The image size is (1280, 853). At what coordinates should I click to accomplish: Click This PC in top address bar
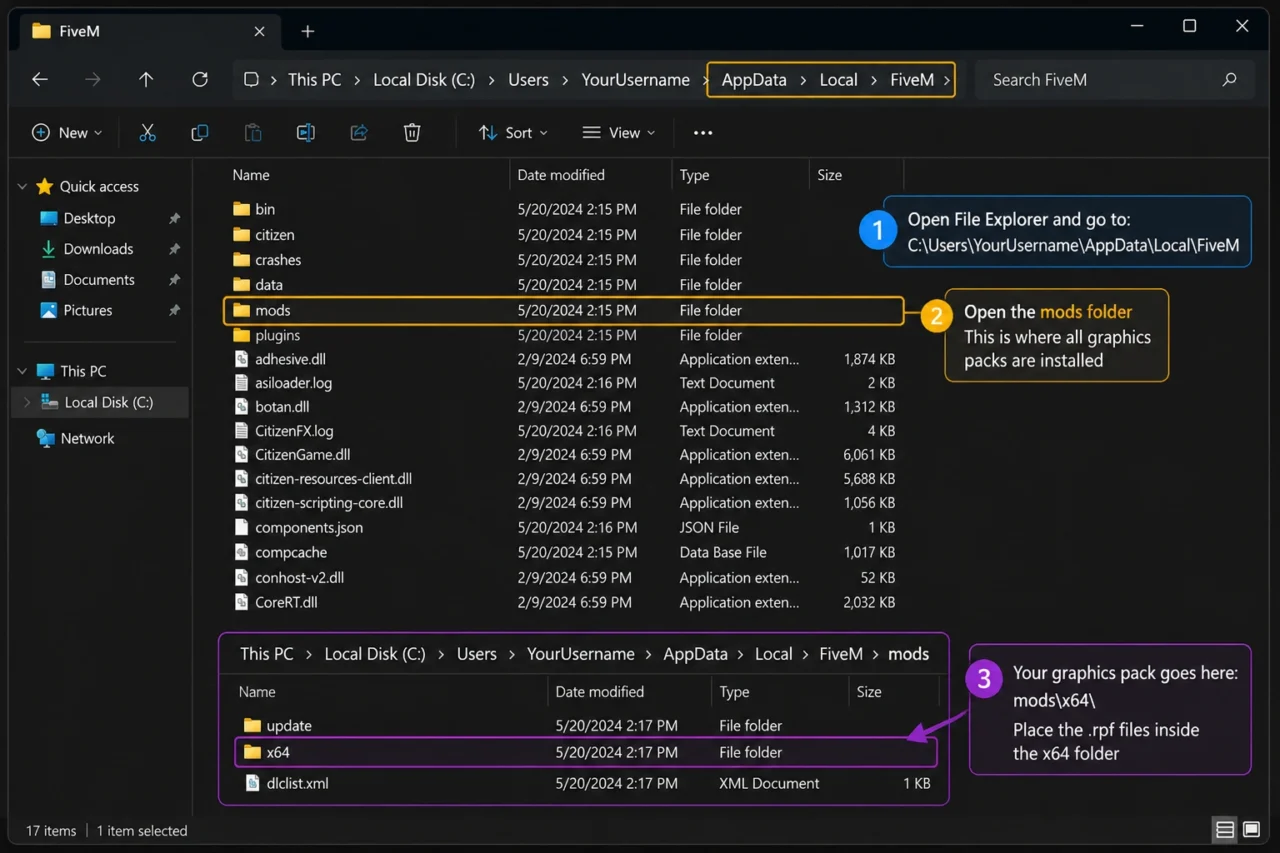tap(314, 80)
